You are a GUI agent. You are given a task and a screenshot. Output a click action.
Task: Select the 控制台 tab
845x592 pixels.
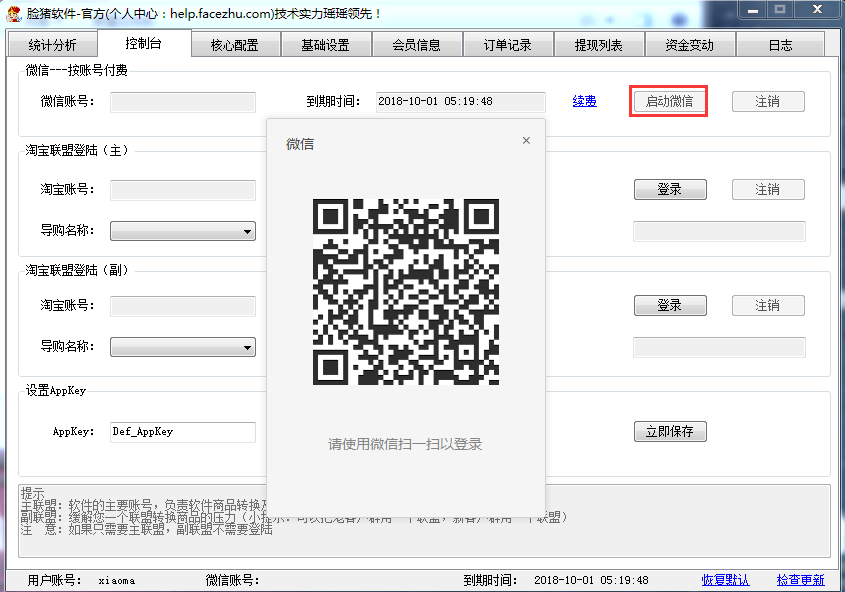(x=143, y=43)
